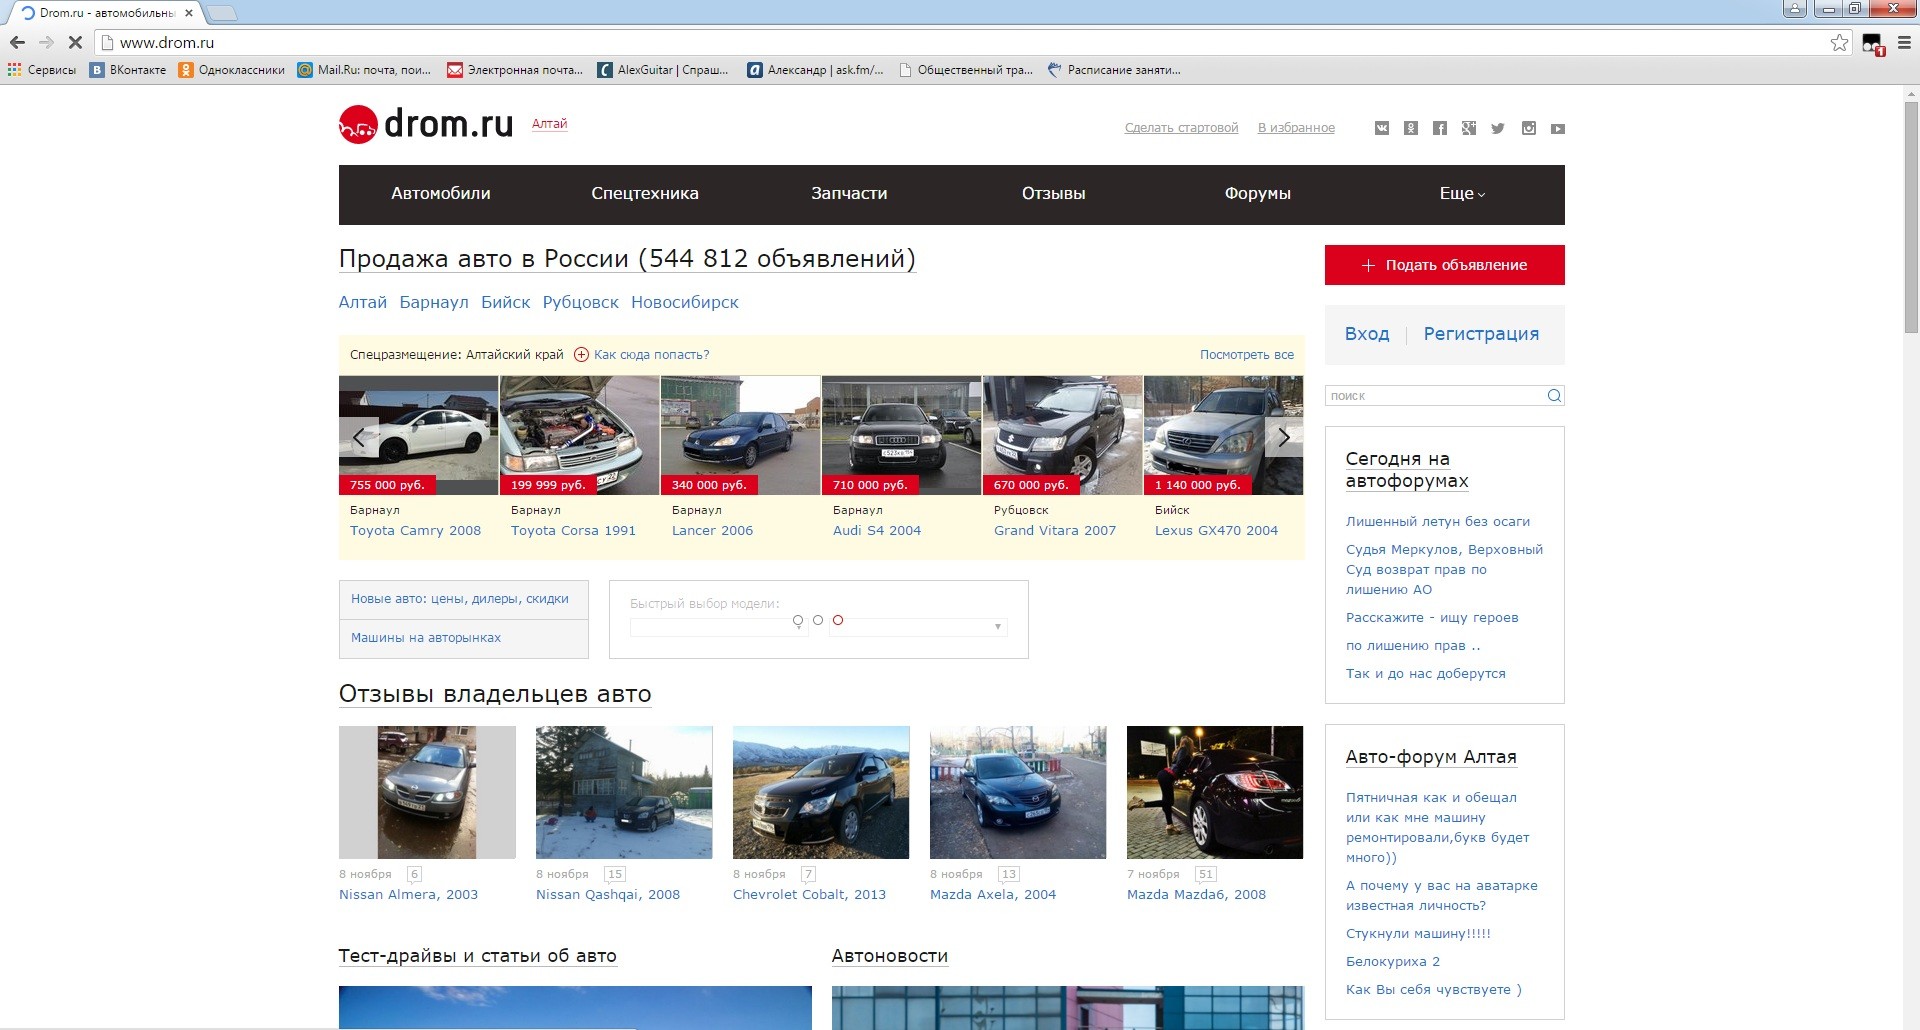Open the Запчасти menu
Screen dimensions: 1920x1030
(x=849, y=194)
